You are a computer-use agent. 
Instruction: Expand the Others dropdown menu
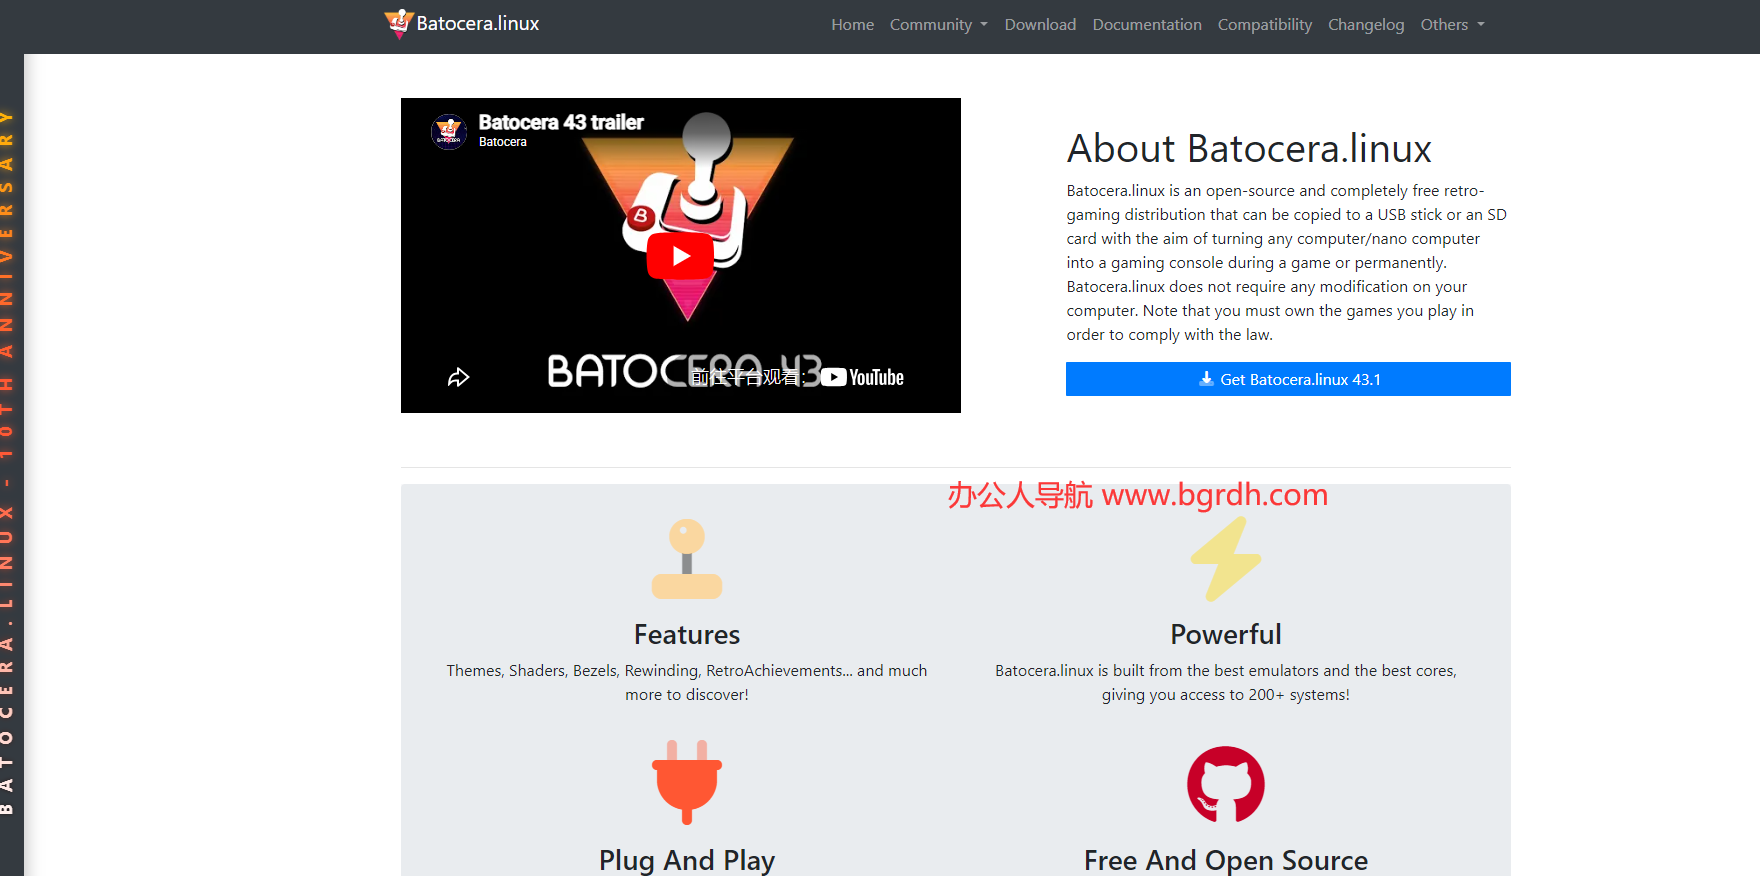pyautogui.click(x=1452, y=24)
